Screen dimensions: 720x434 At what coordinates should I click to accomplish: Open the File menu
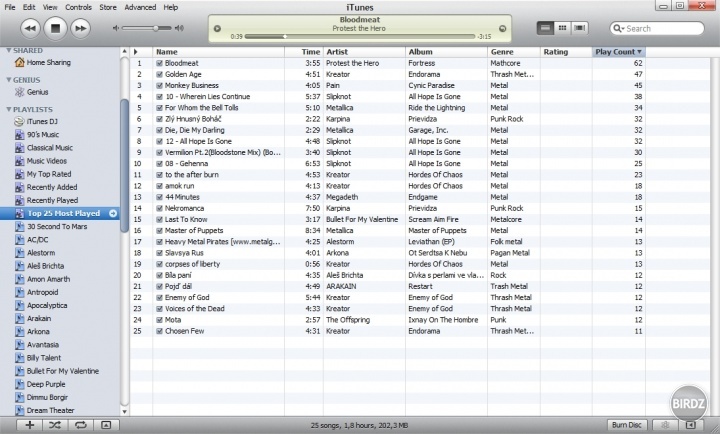click(10, 7)
